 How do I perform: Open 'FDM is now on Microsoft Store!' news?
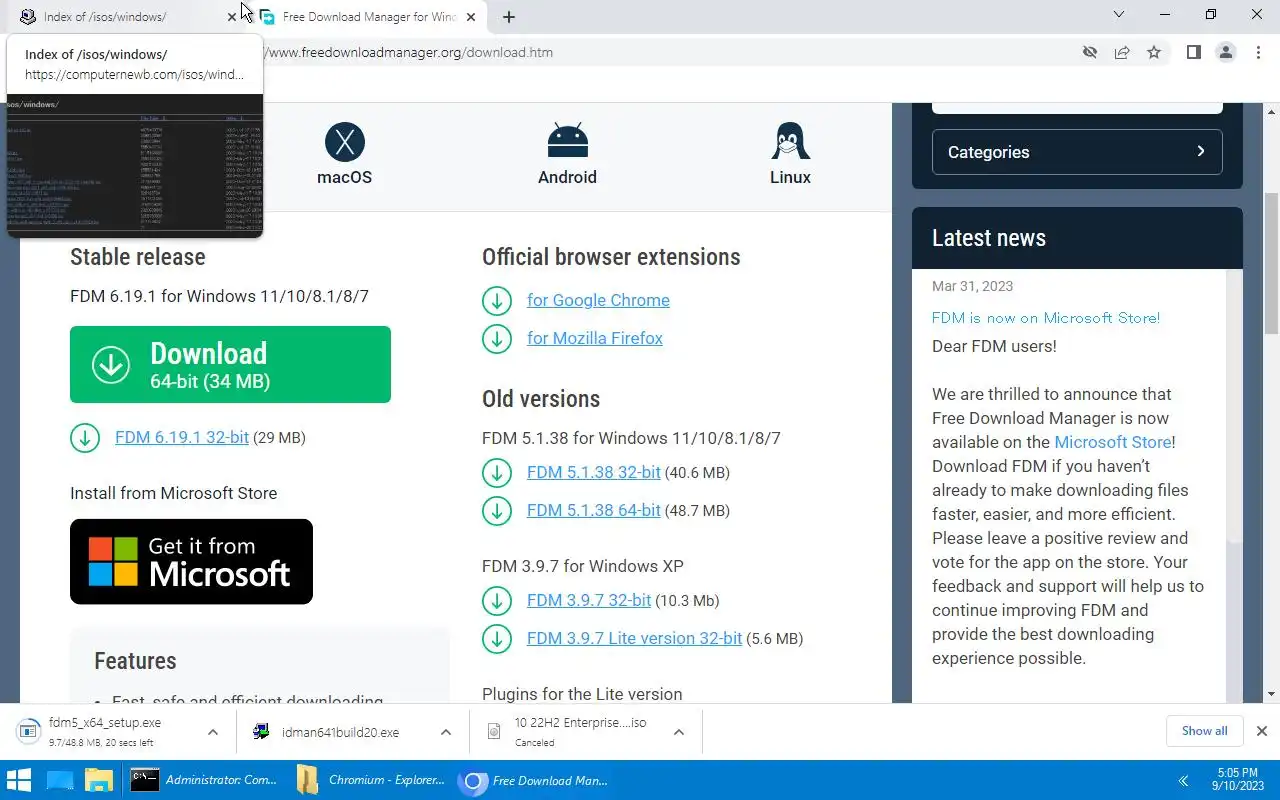pyautogui.click(x=1046, y=318)
